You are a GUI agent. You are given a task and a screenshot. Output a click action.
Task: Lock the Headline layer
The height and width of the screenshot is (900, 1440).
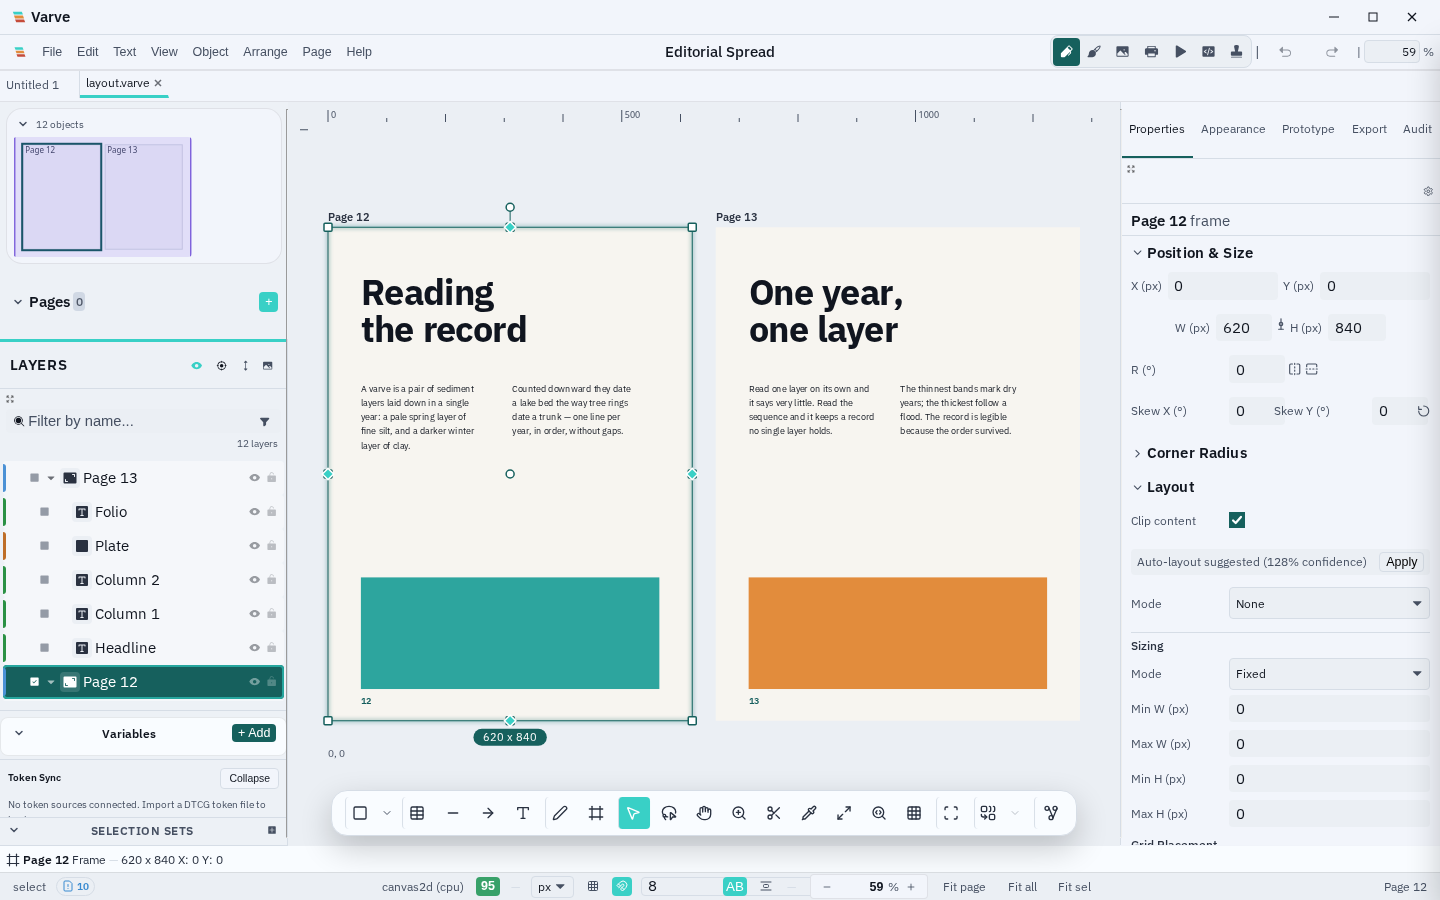(271, 648)
